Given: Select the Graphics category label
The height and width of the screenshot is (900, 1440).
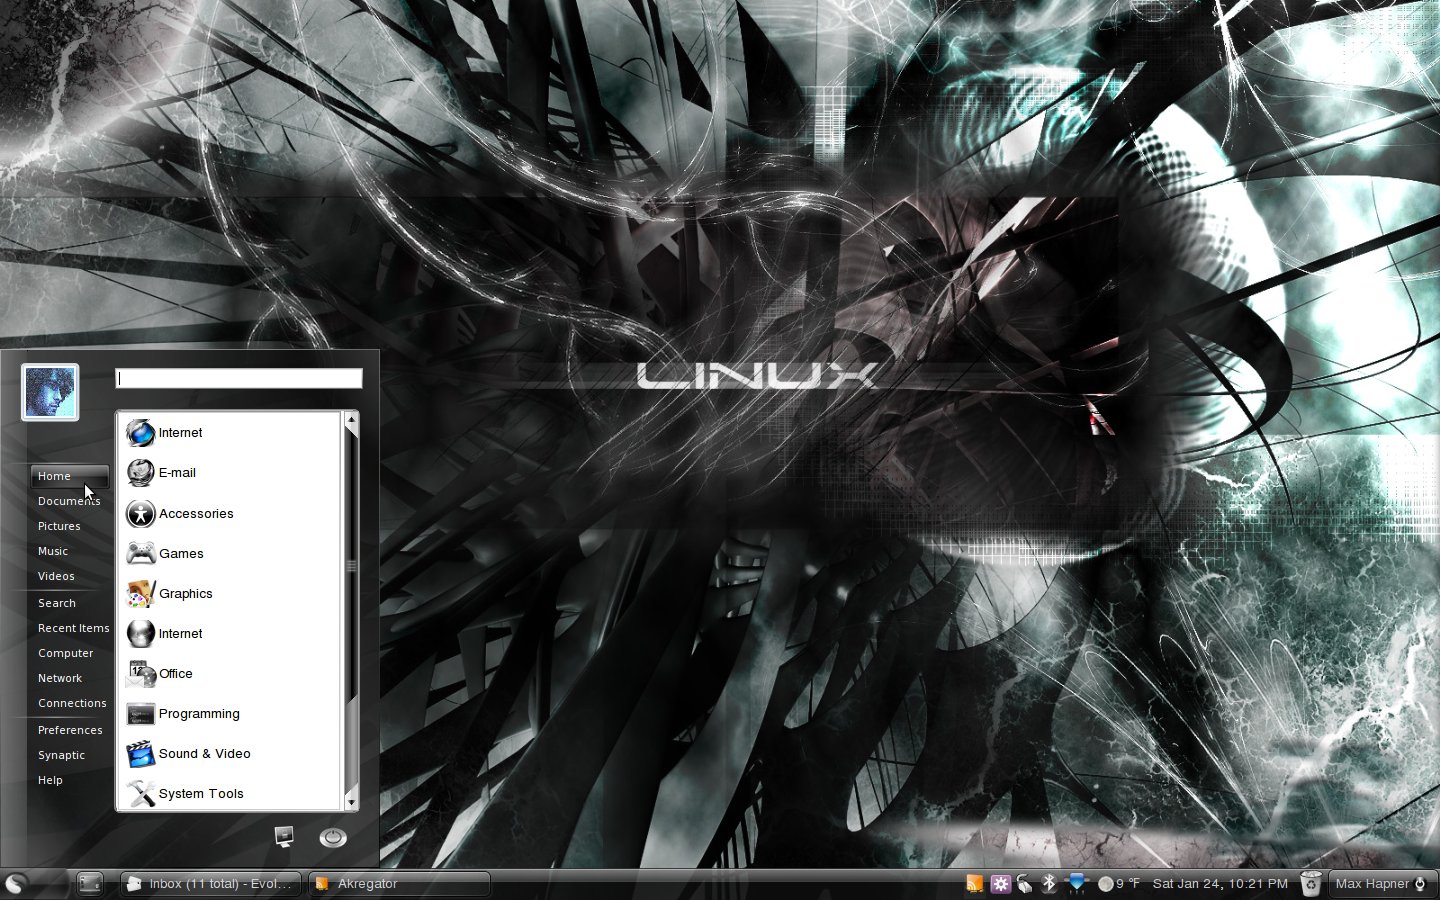Looking at the screenshot, I should pyautogui.click(x=186, y=594).
